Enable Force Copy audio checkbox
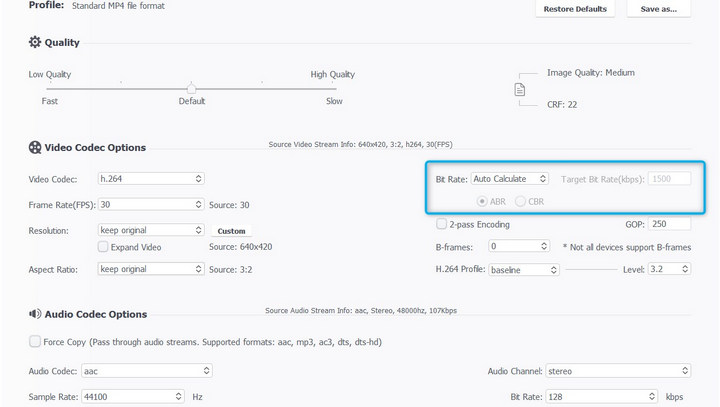The width and height of the screenshot is (720, 407). pos(35,341)
